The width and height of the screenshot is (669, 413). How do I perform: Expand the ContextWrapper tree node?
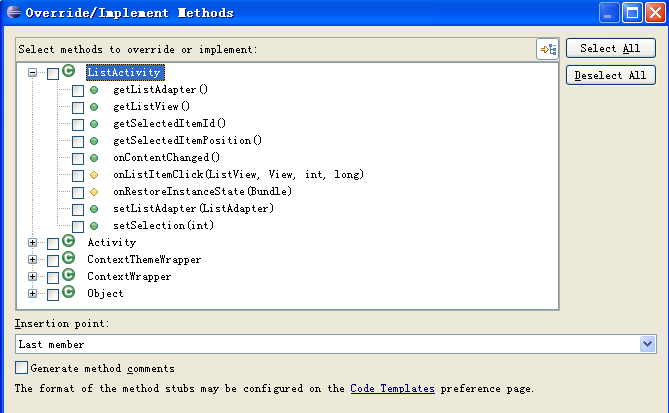click(33, 277)
